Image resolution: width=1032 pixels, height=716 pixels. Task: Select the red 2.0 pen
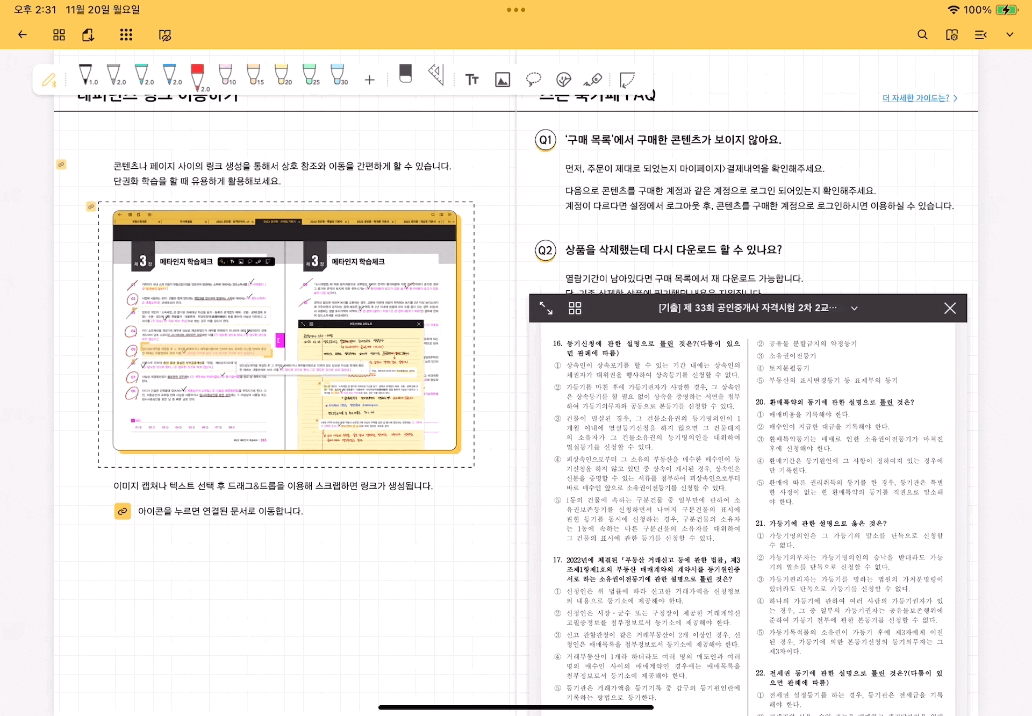[198, 77]
